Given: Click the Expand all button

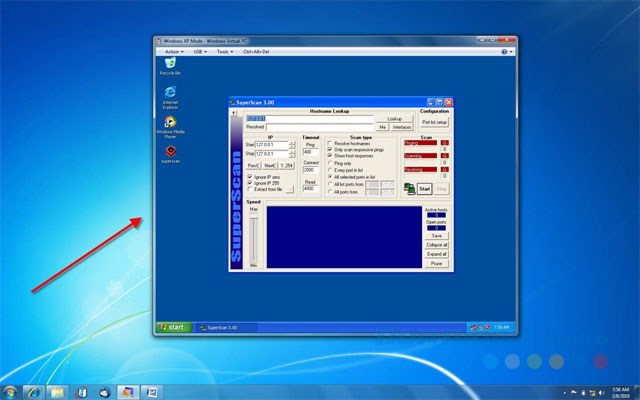Looking at the screenshot, I should coord(437,254).
